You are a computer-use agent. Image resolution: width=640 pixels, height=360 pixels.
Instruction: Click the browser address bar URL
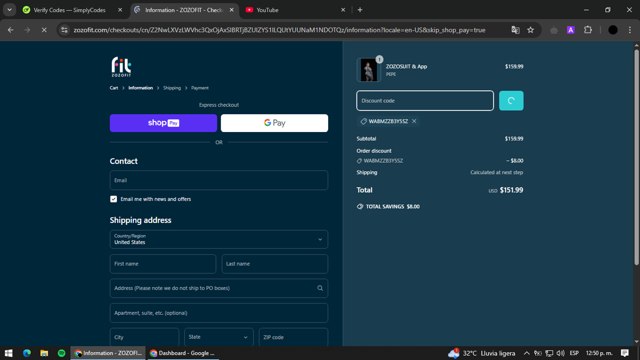(279, 30)
